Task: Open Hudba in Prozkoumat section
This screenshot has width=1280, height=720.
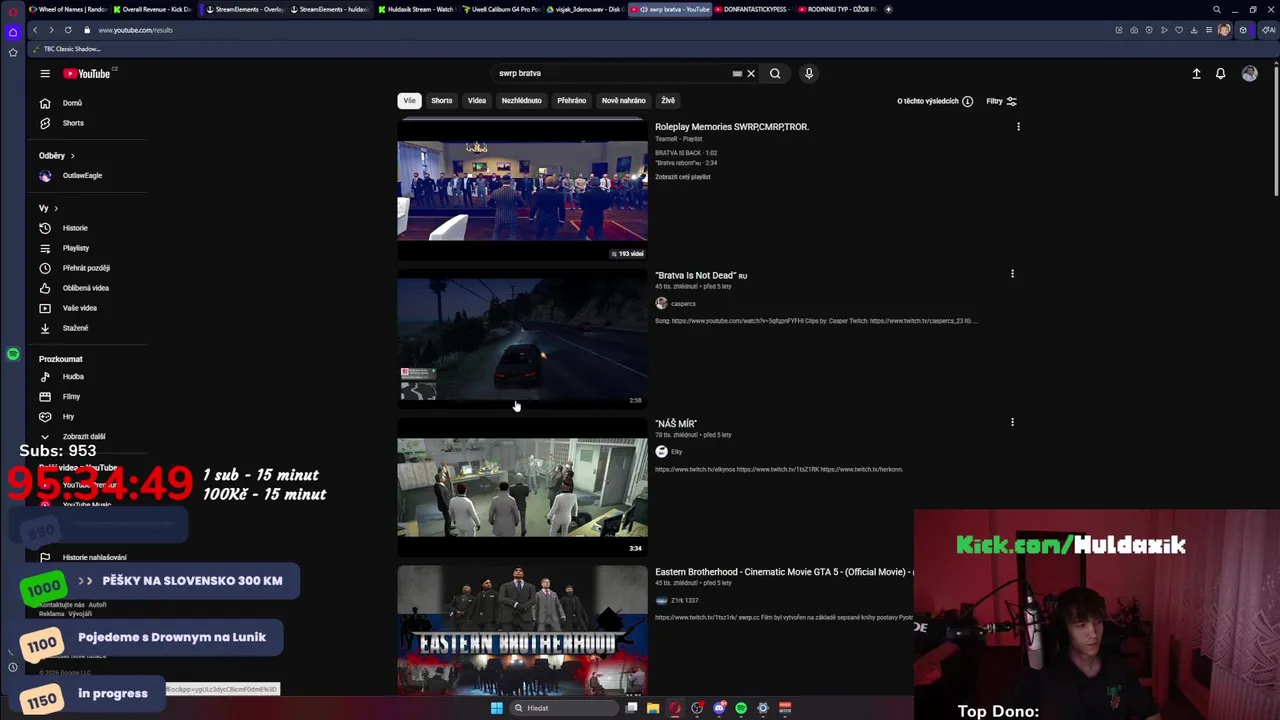Action: [73, 377]
